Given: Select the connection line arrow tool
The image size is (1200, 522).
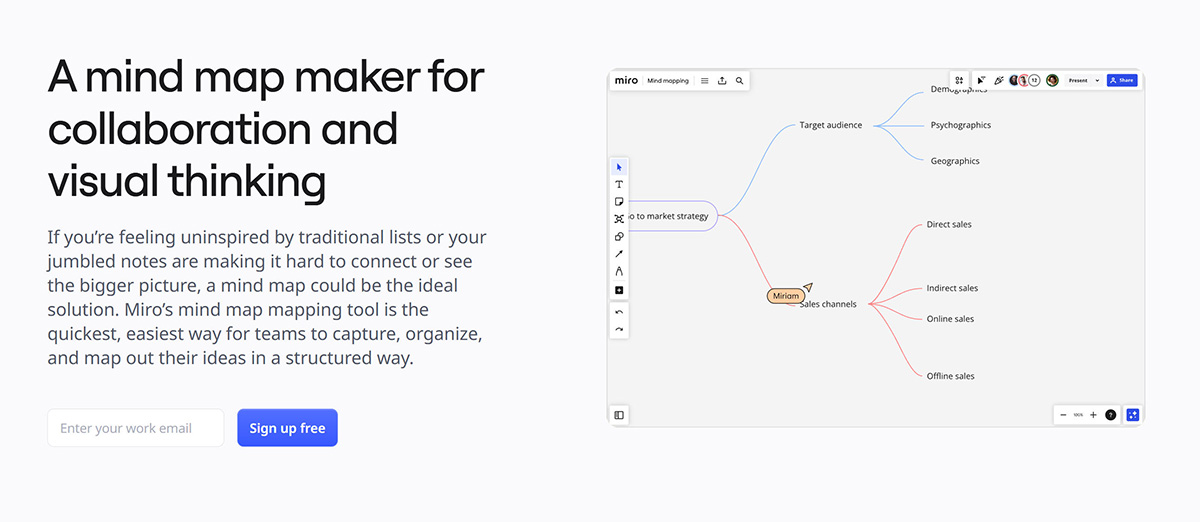Looking at the screenshot, I should point(619,254).
